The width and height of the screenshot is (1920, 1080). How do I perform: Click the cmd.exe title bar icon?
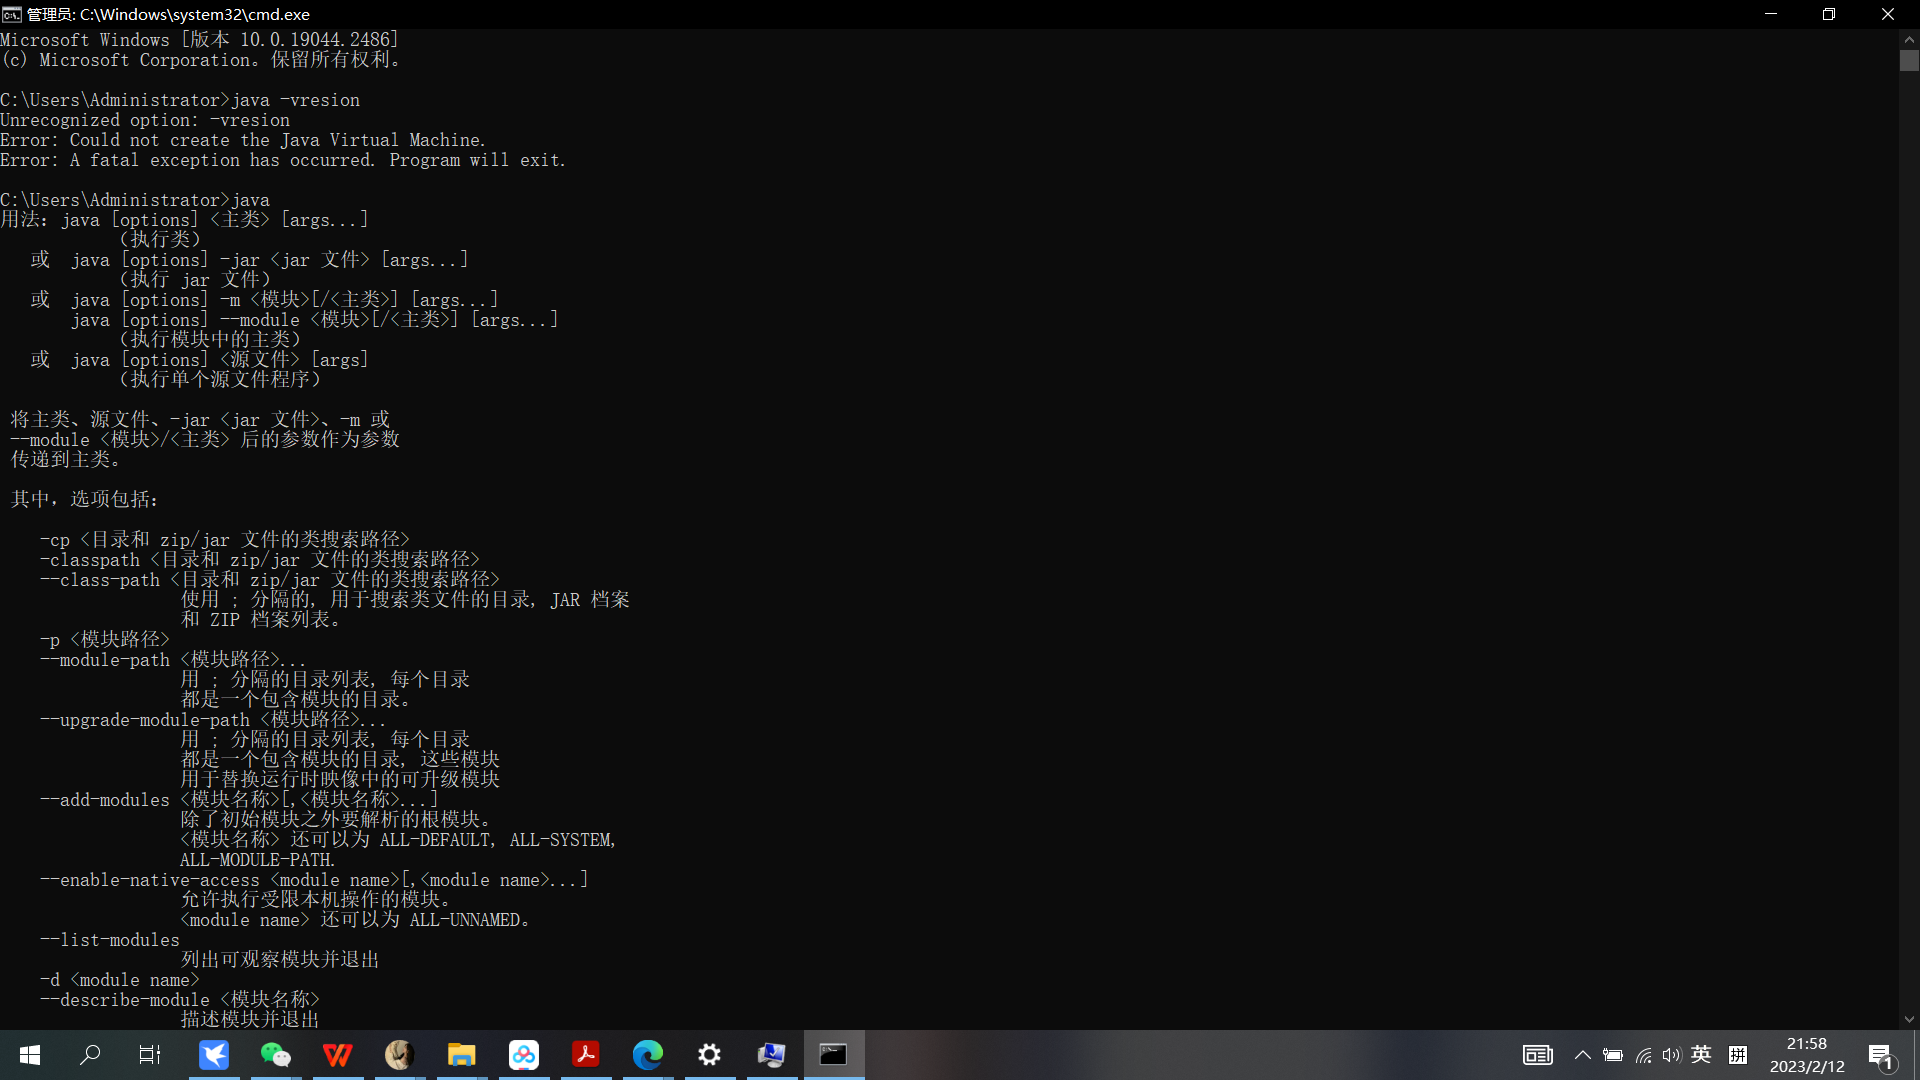(x=11, y=14)
